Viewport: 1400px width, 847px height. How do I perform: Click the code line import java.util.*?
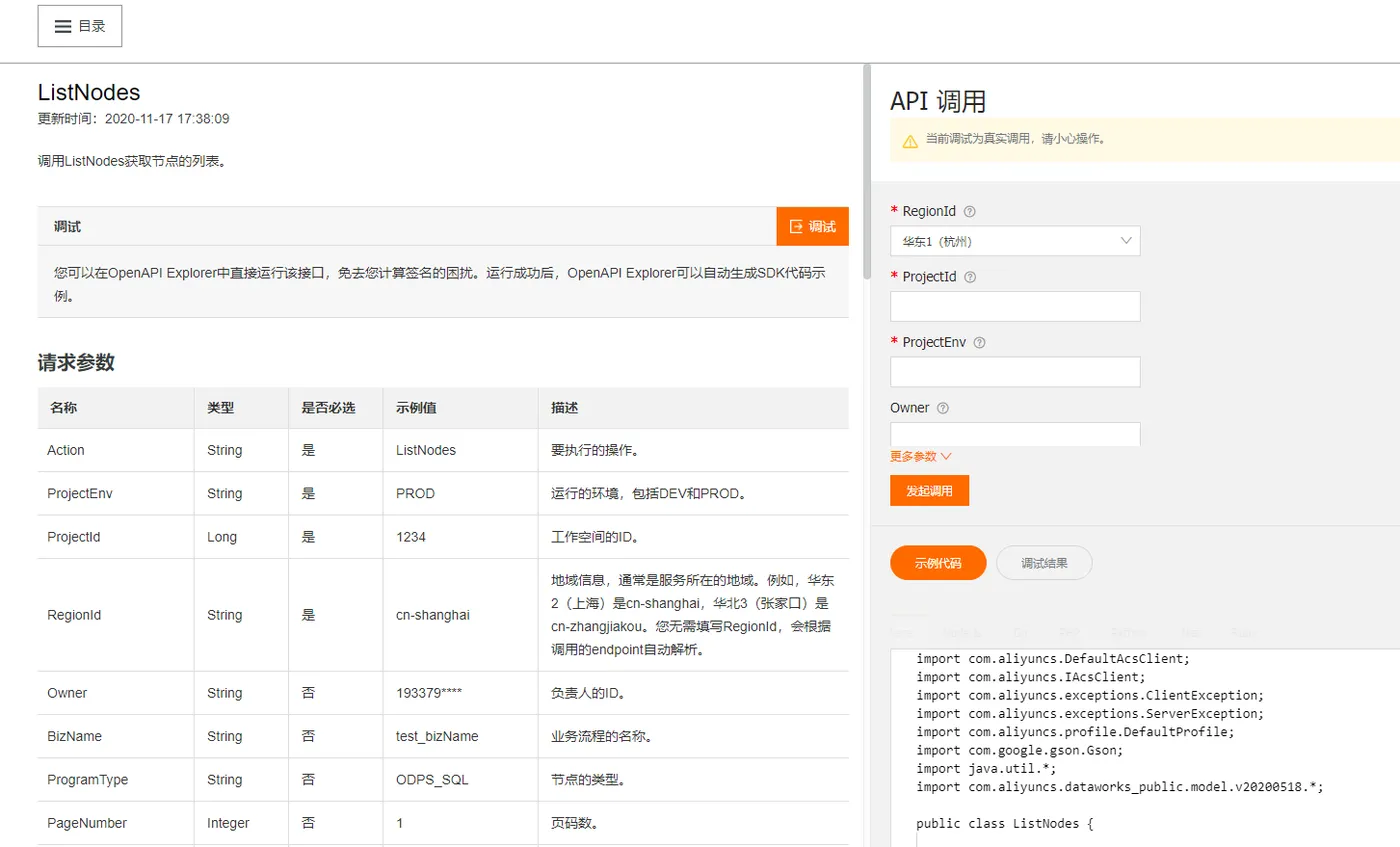pos(986,768)
